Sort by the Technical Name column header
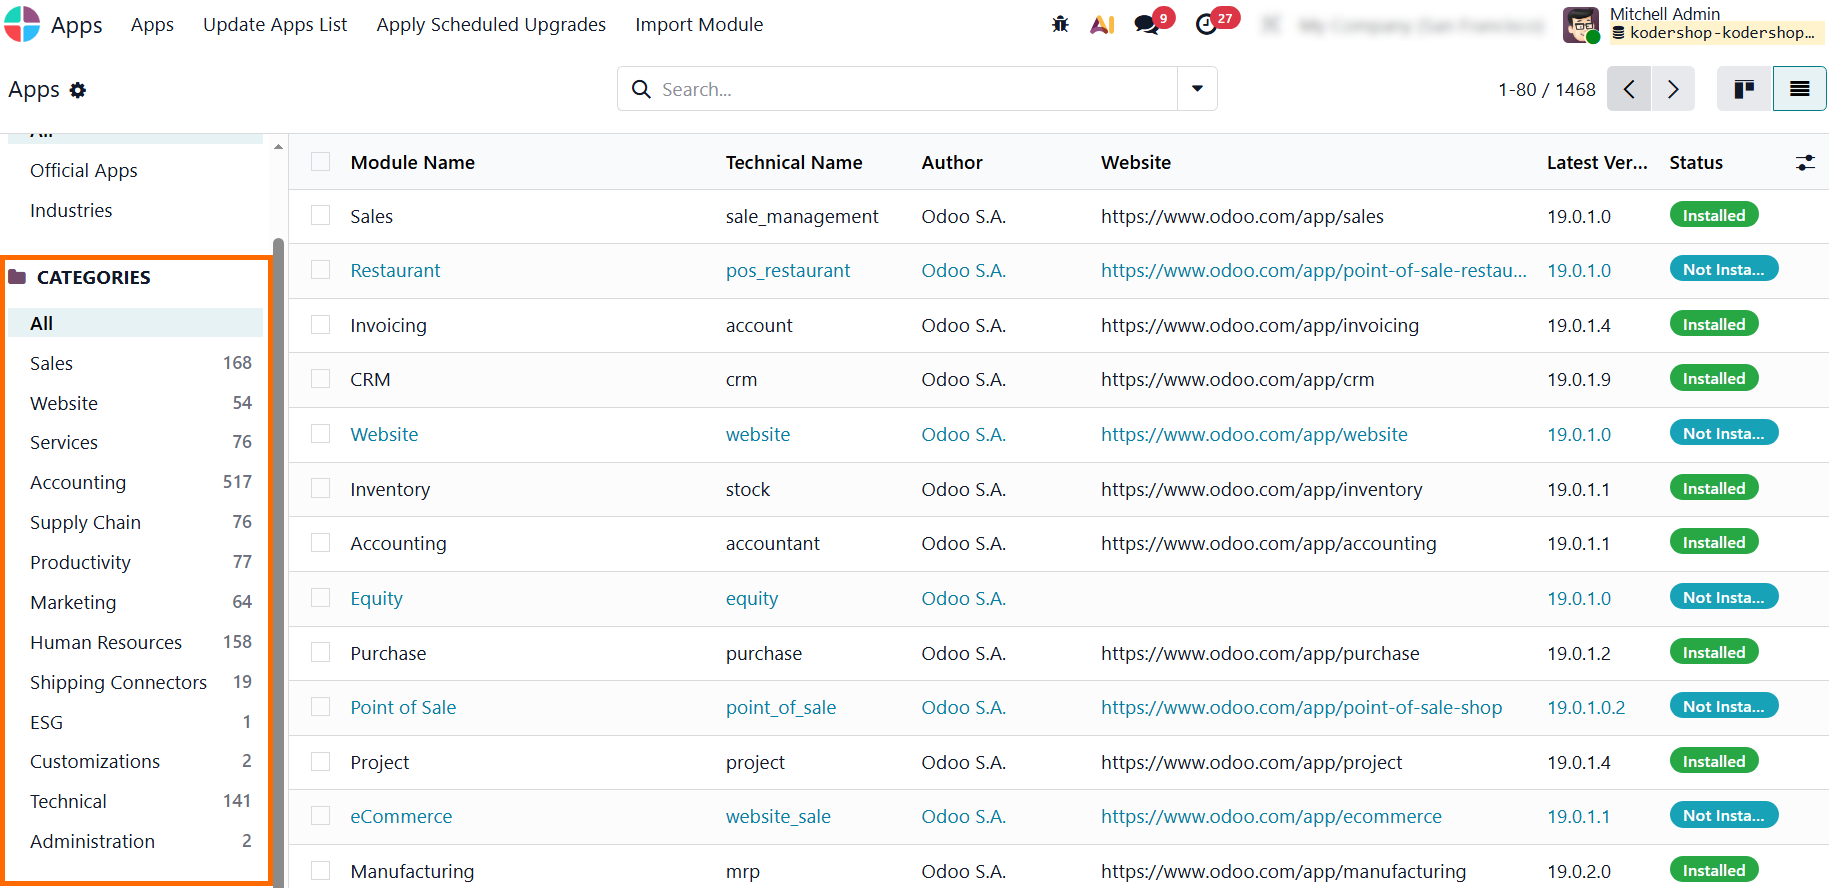The width and height of the screenshot is (1829, 888). pos(794,162)
